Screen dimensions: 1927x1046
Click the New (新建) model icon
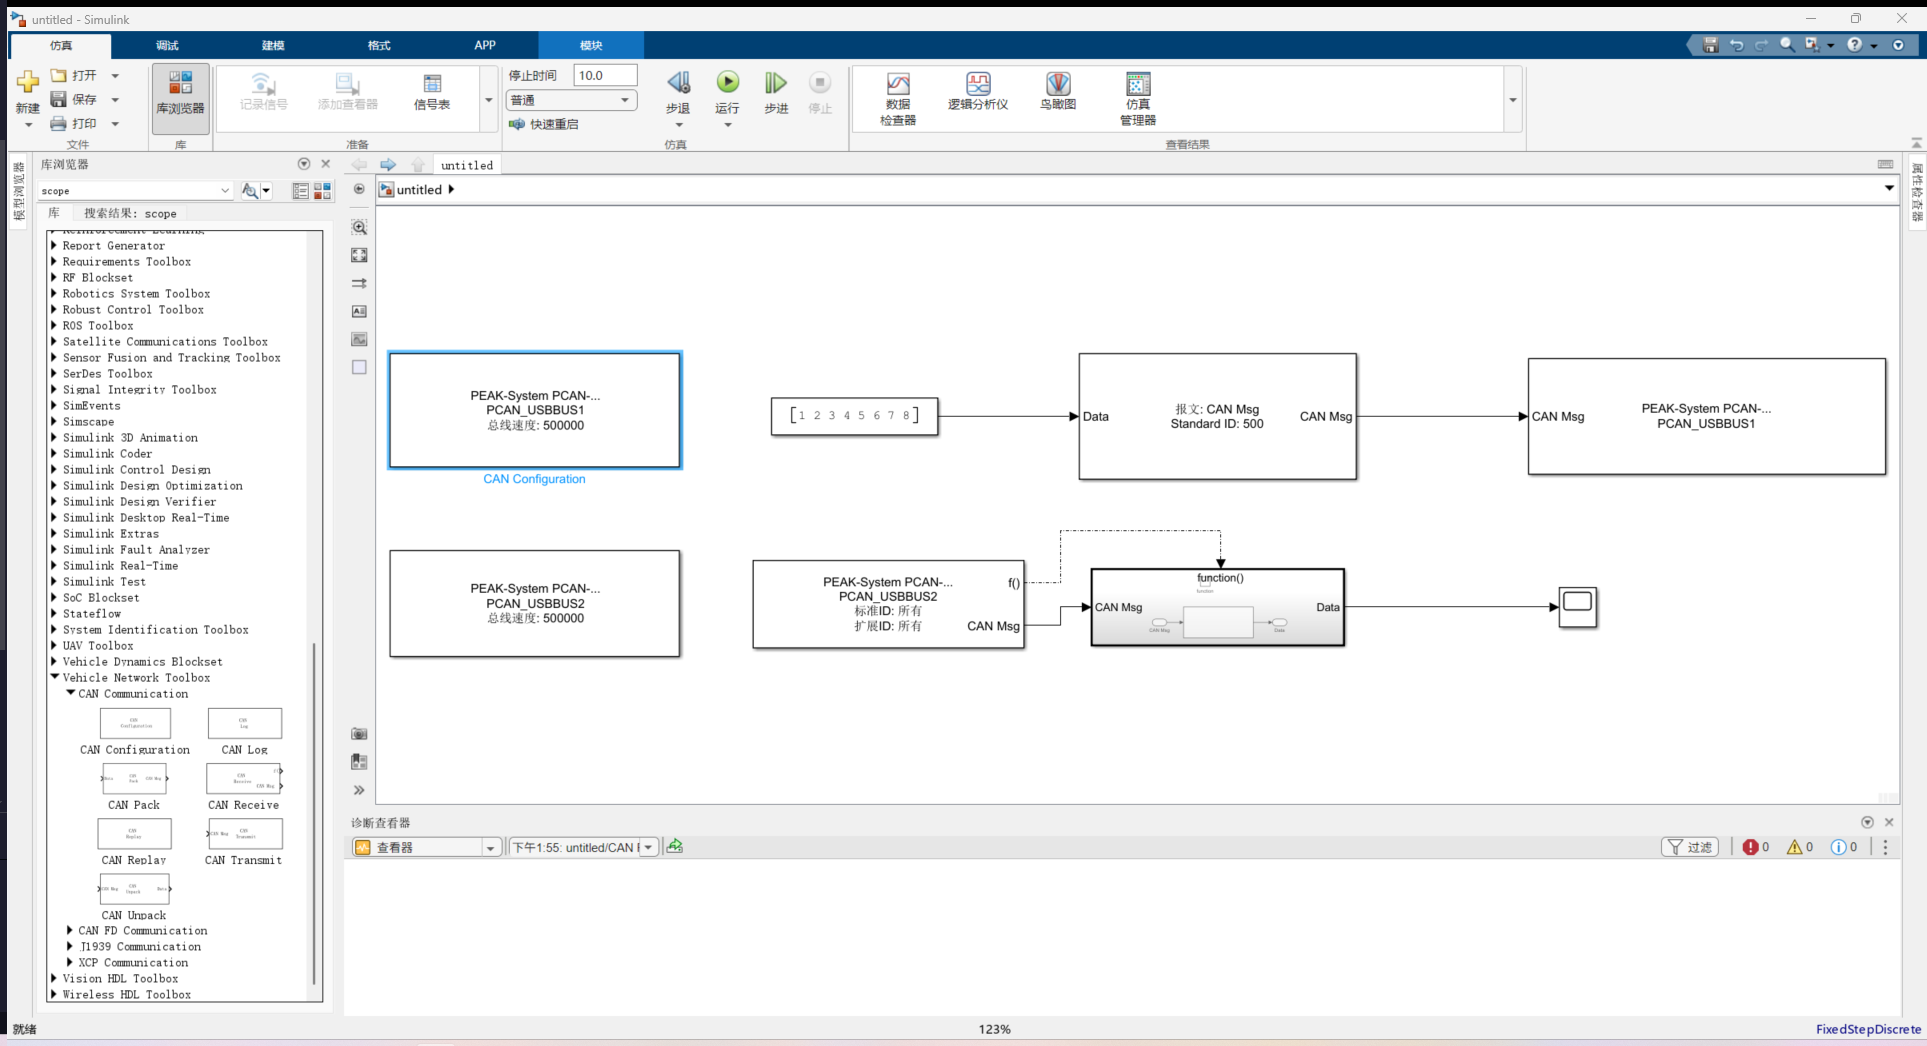pyautogui.click(x=27, y=82)
